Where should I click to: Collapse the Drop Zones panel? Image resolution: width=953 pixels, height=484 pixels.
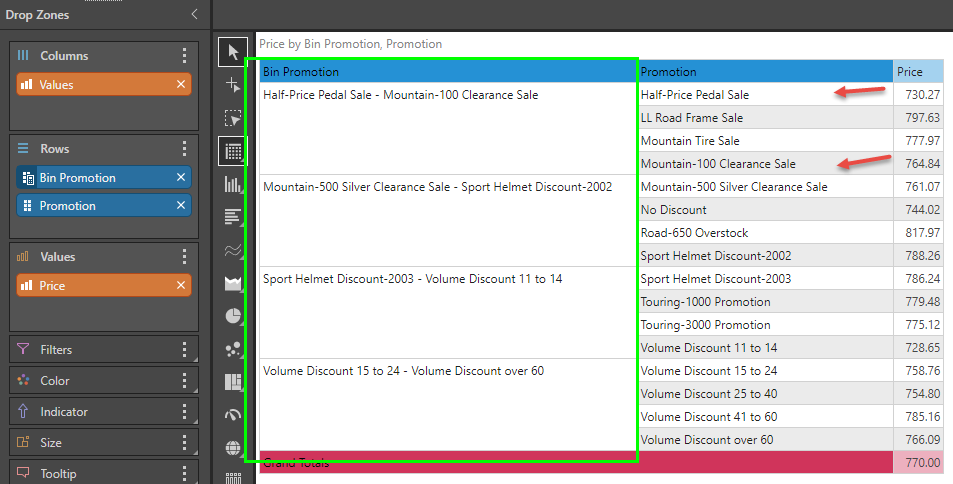(194, 15)
